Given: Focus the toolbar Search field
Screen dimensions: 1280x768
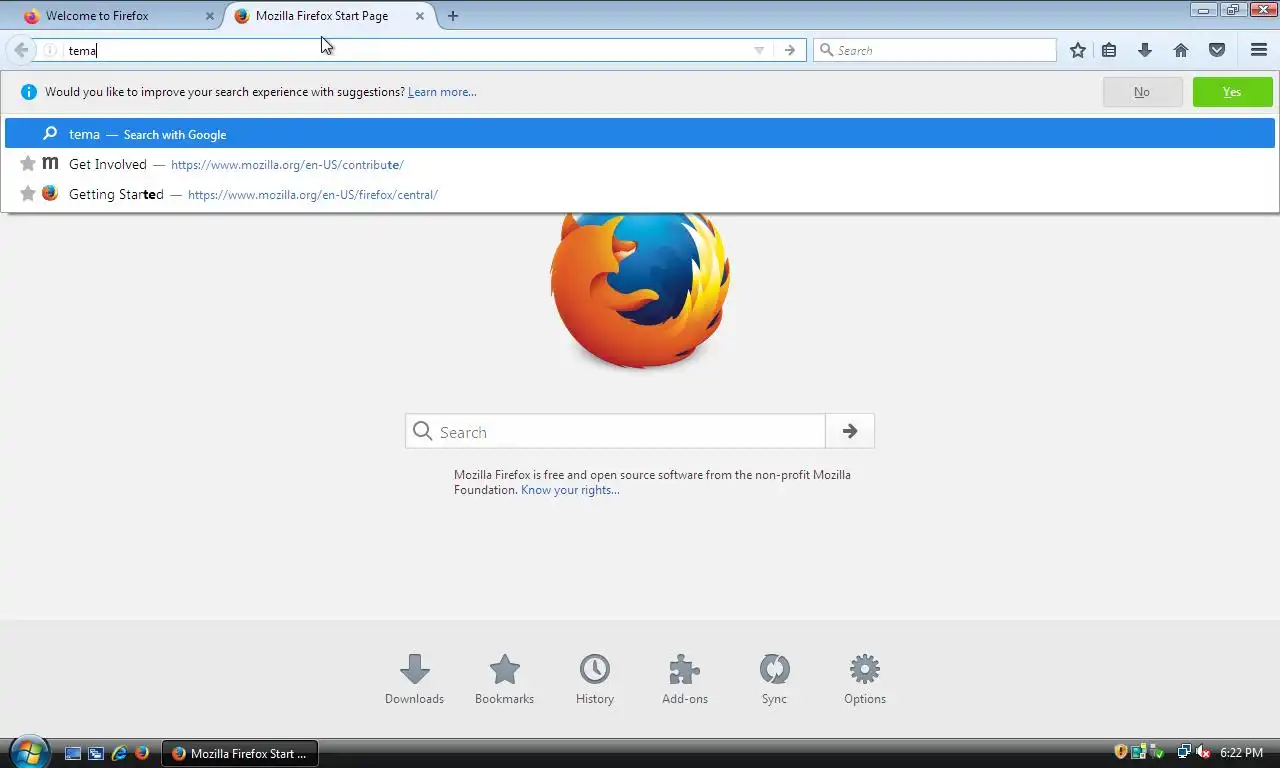Looking at the screenshot, I should click(x=935, y=50).
